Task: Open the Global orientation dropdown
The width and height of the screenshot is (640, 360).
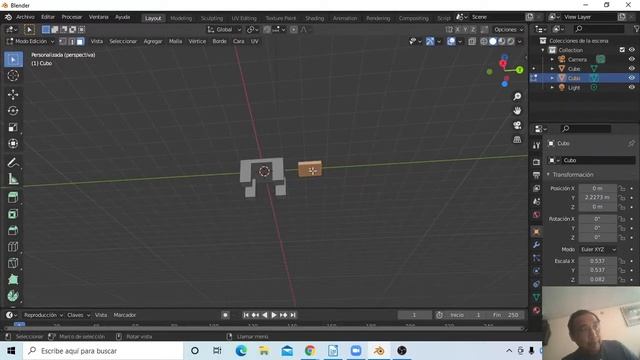Action: 224,29
